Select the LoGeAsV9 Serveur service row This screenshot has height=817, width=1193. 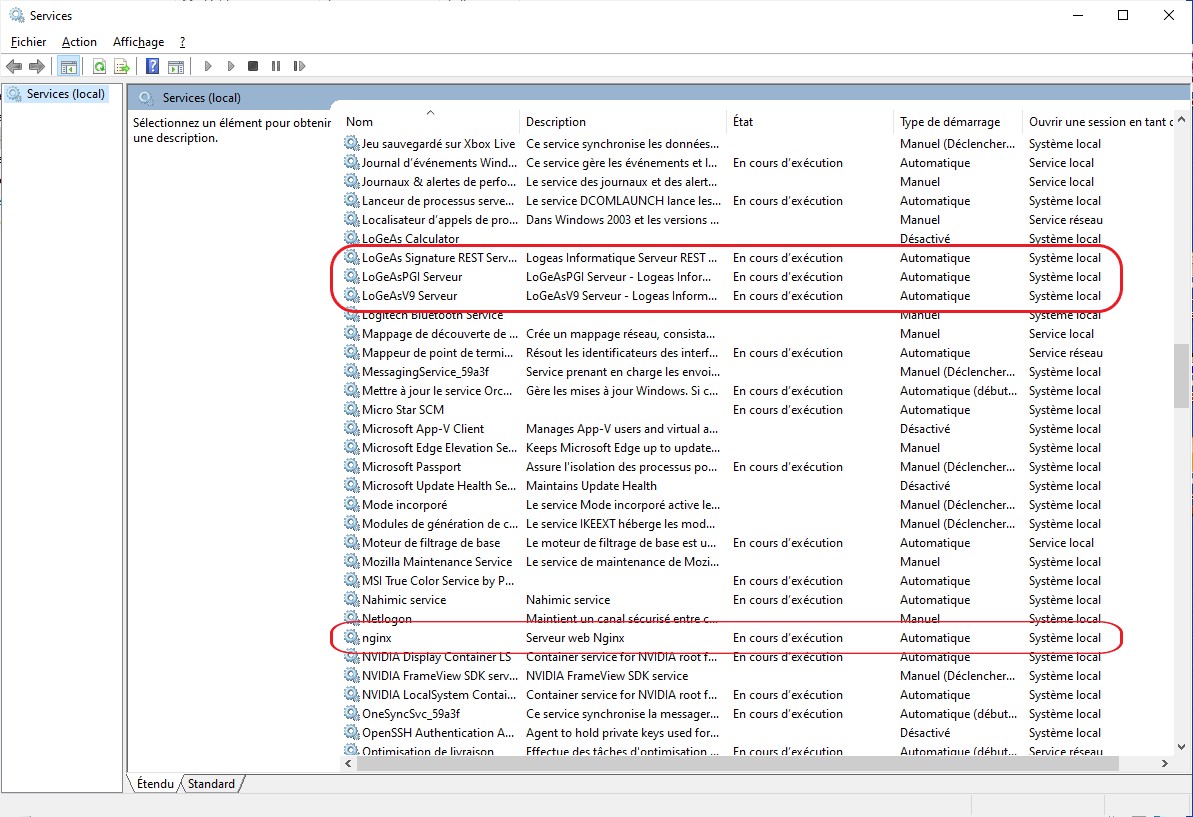pos(409,296)
